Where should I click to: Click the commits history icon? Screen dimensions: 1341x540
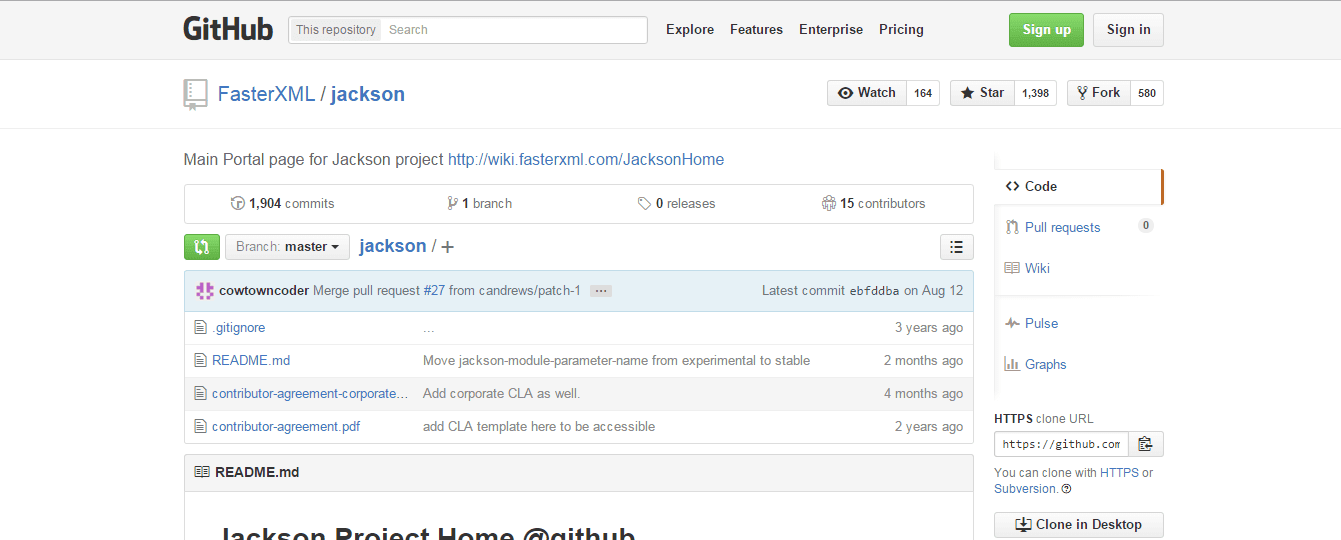[238, 203]
